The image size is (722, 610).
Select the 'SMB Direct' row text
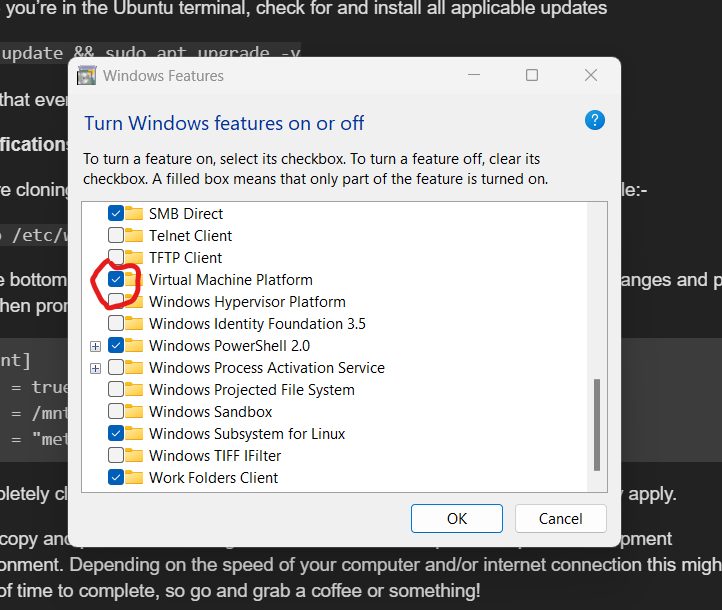(186, 214)
